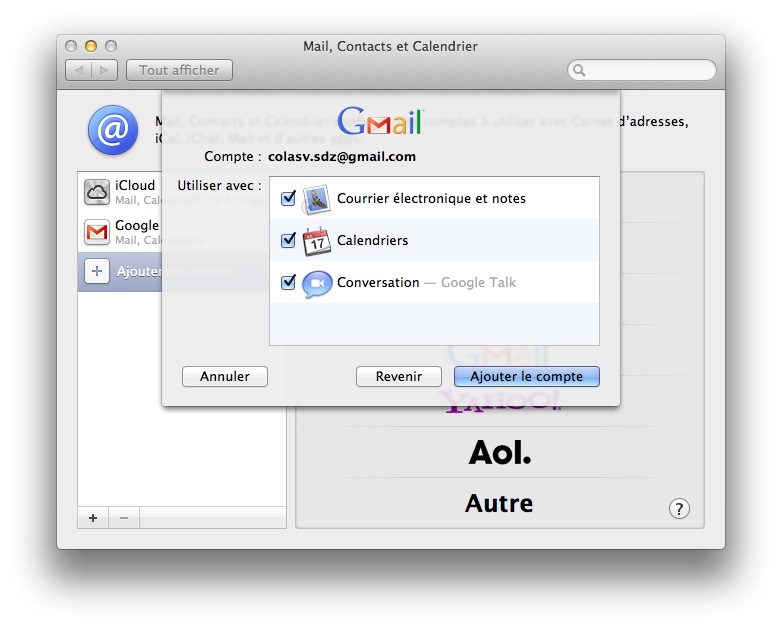Uncheck the Courrier électronique et notes checkbox
Viewport: 782px width, 628px height.
click(288, 198)
